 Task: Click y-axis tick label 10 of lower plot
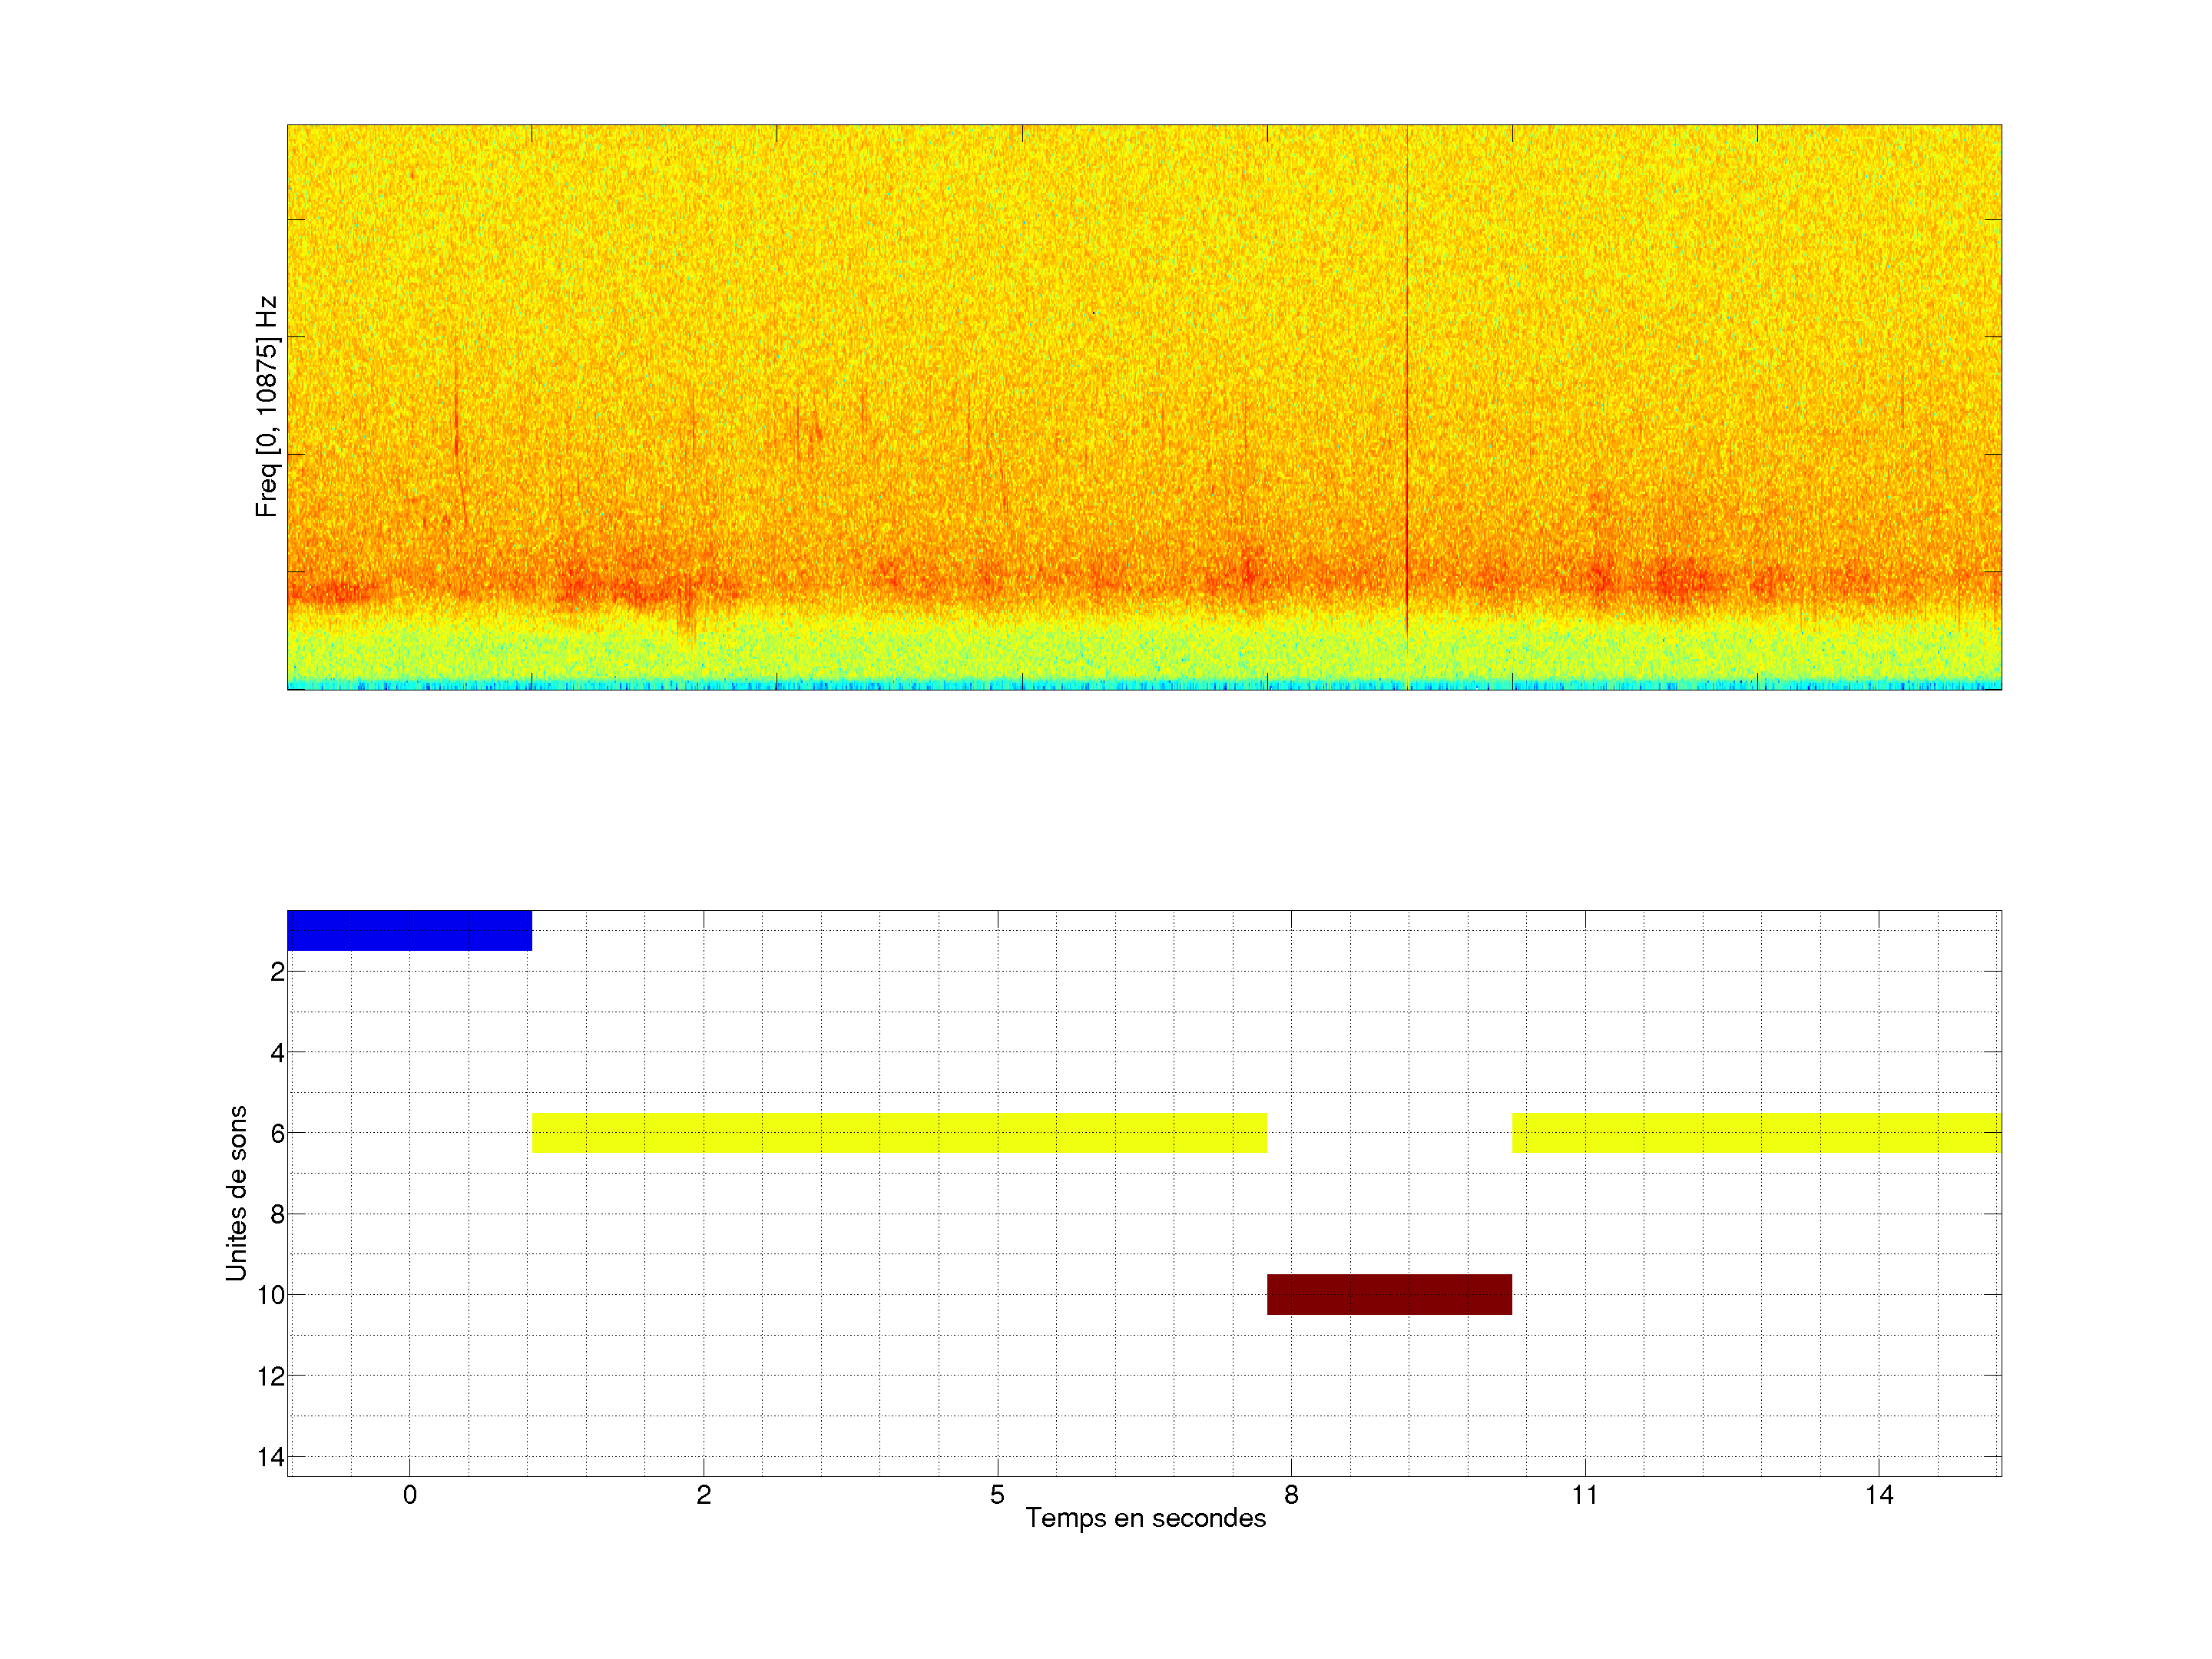(271, 1296)
